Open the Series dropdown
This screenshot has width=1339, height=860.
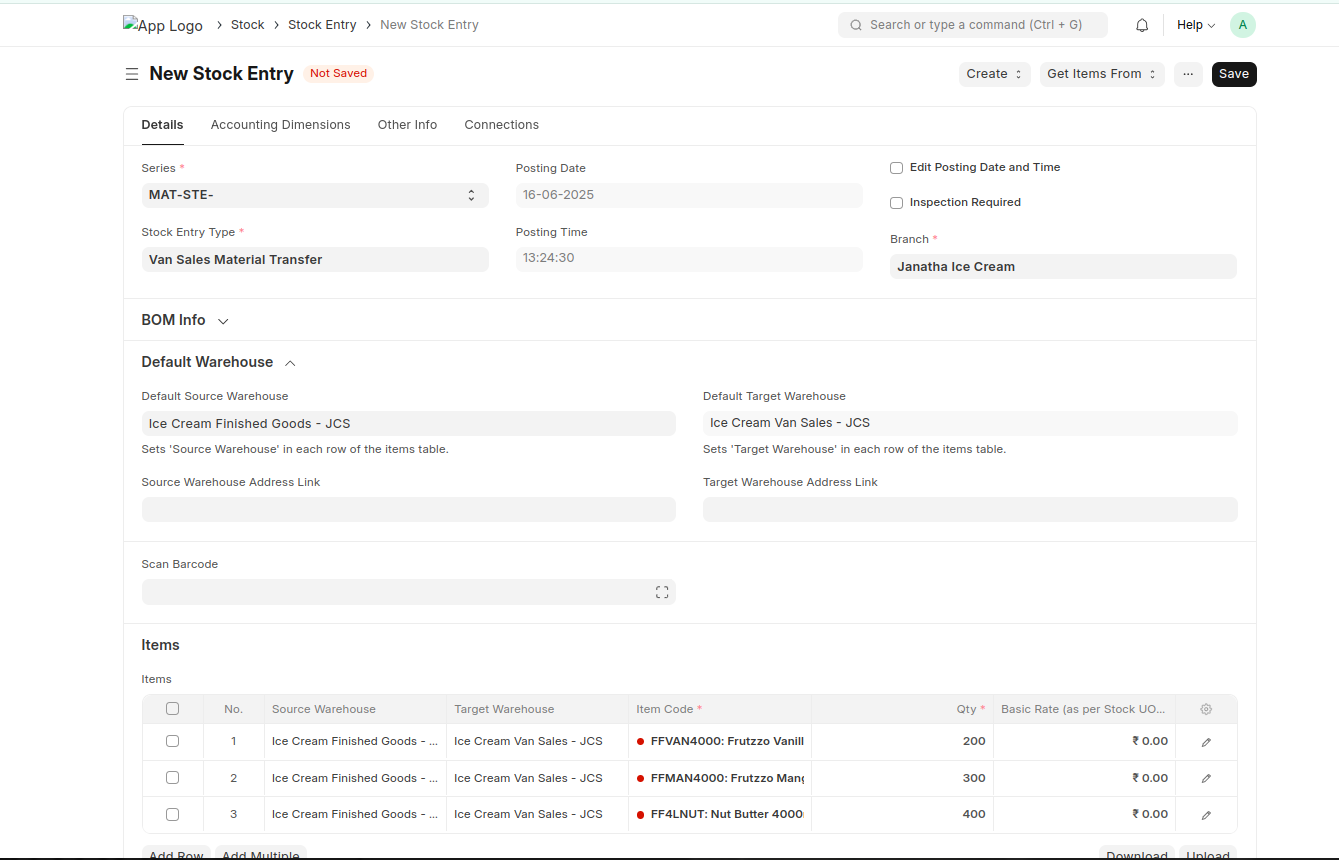pos(314,195)
